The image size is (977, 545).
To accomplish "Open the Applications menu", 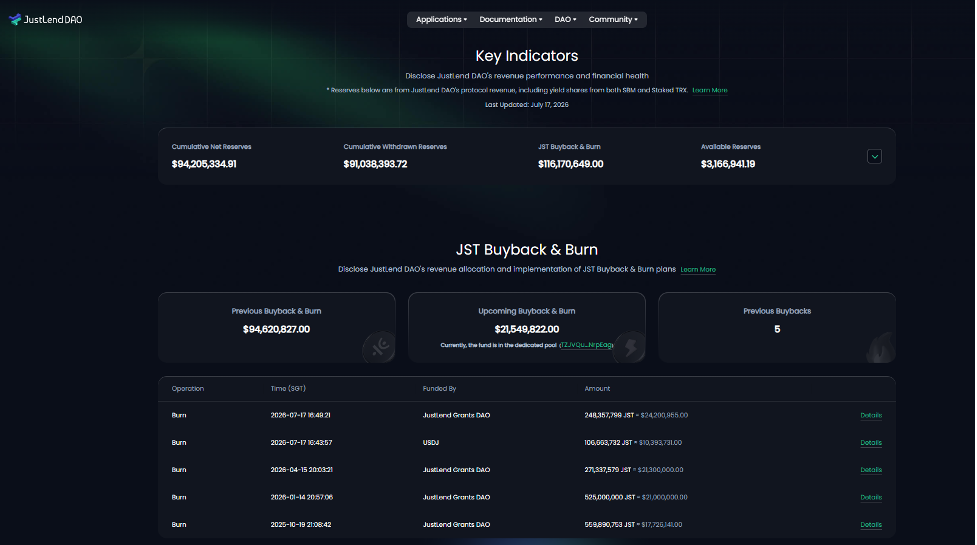I will pyautogui.click(x=441, y=19).
